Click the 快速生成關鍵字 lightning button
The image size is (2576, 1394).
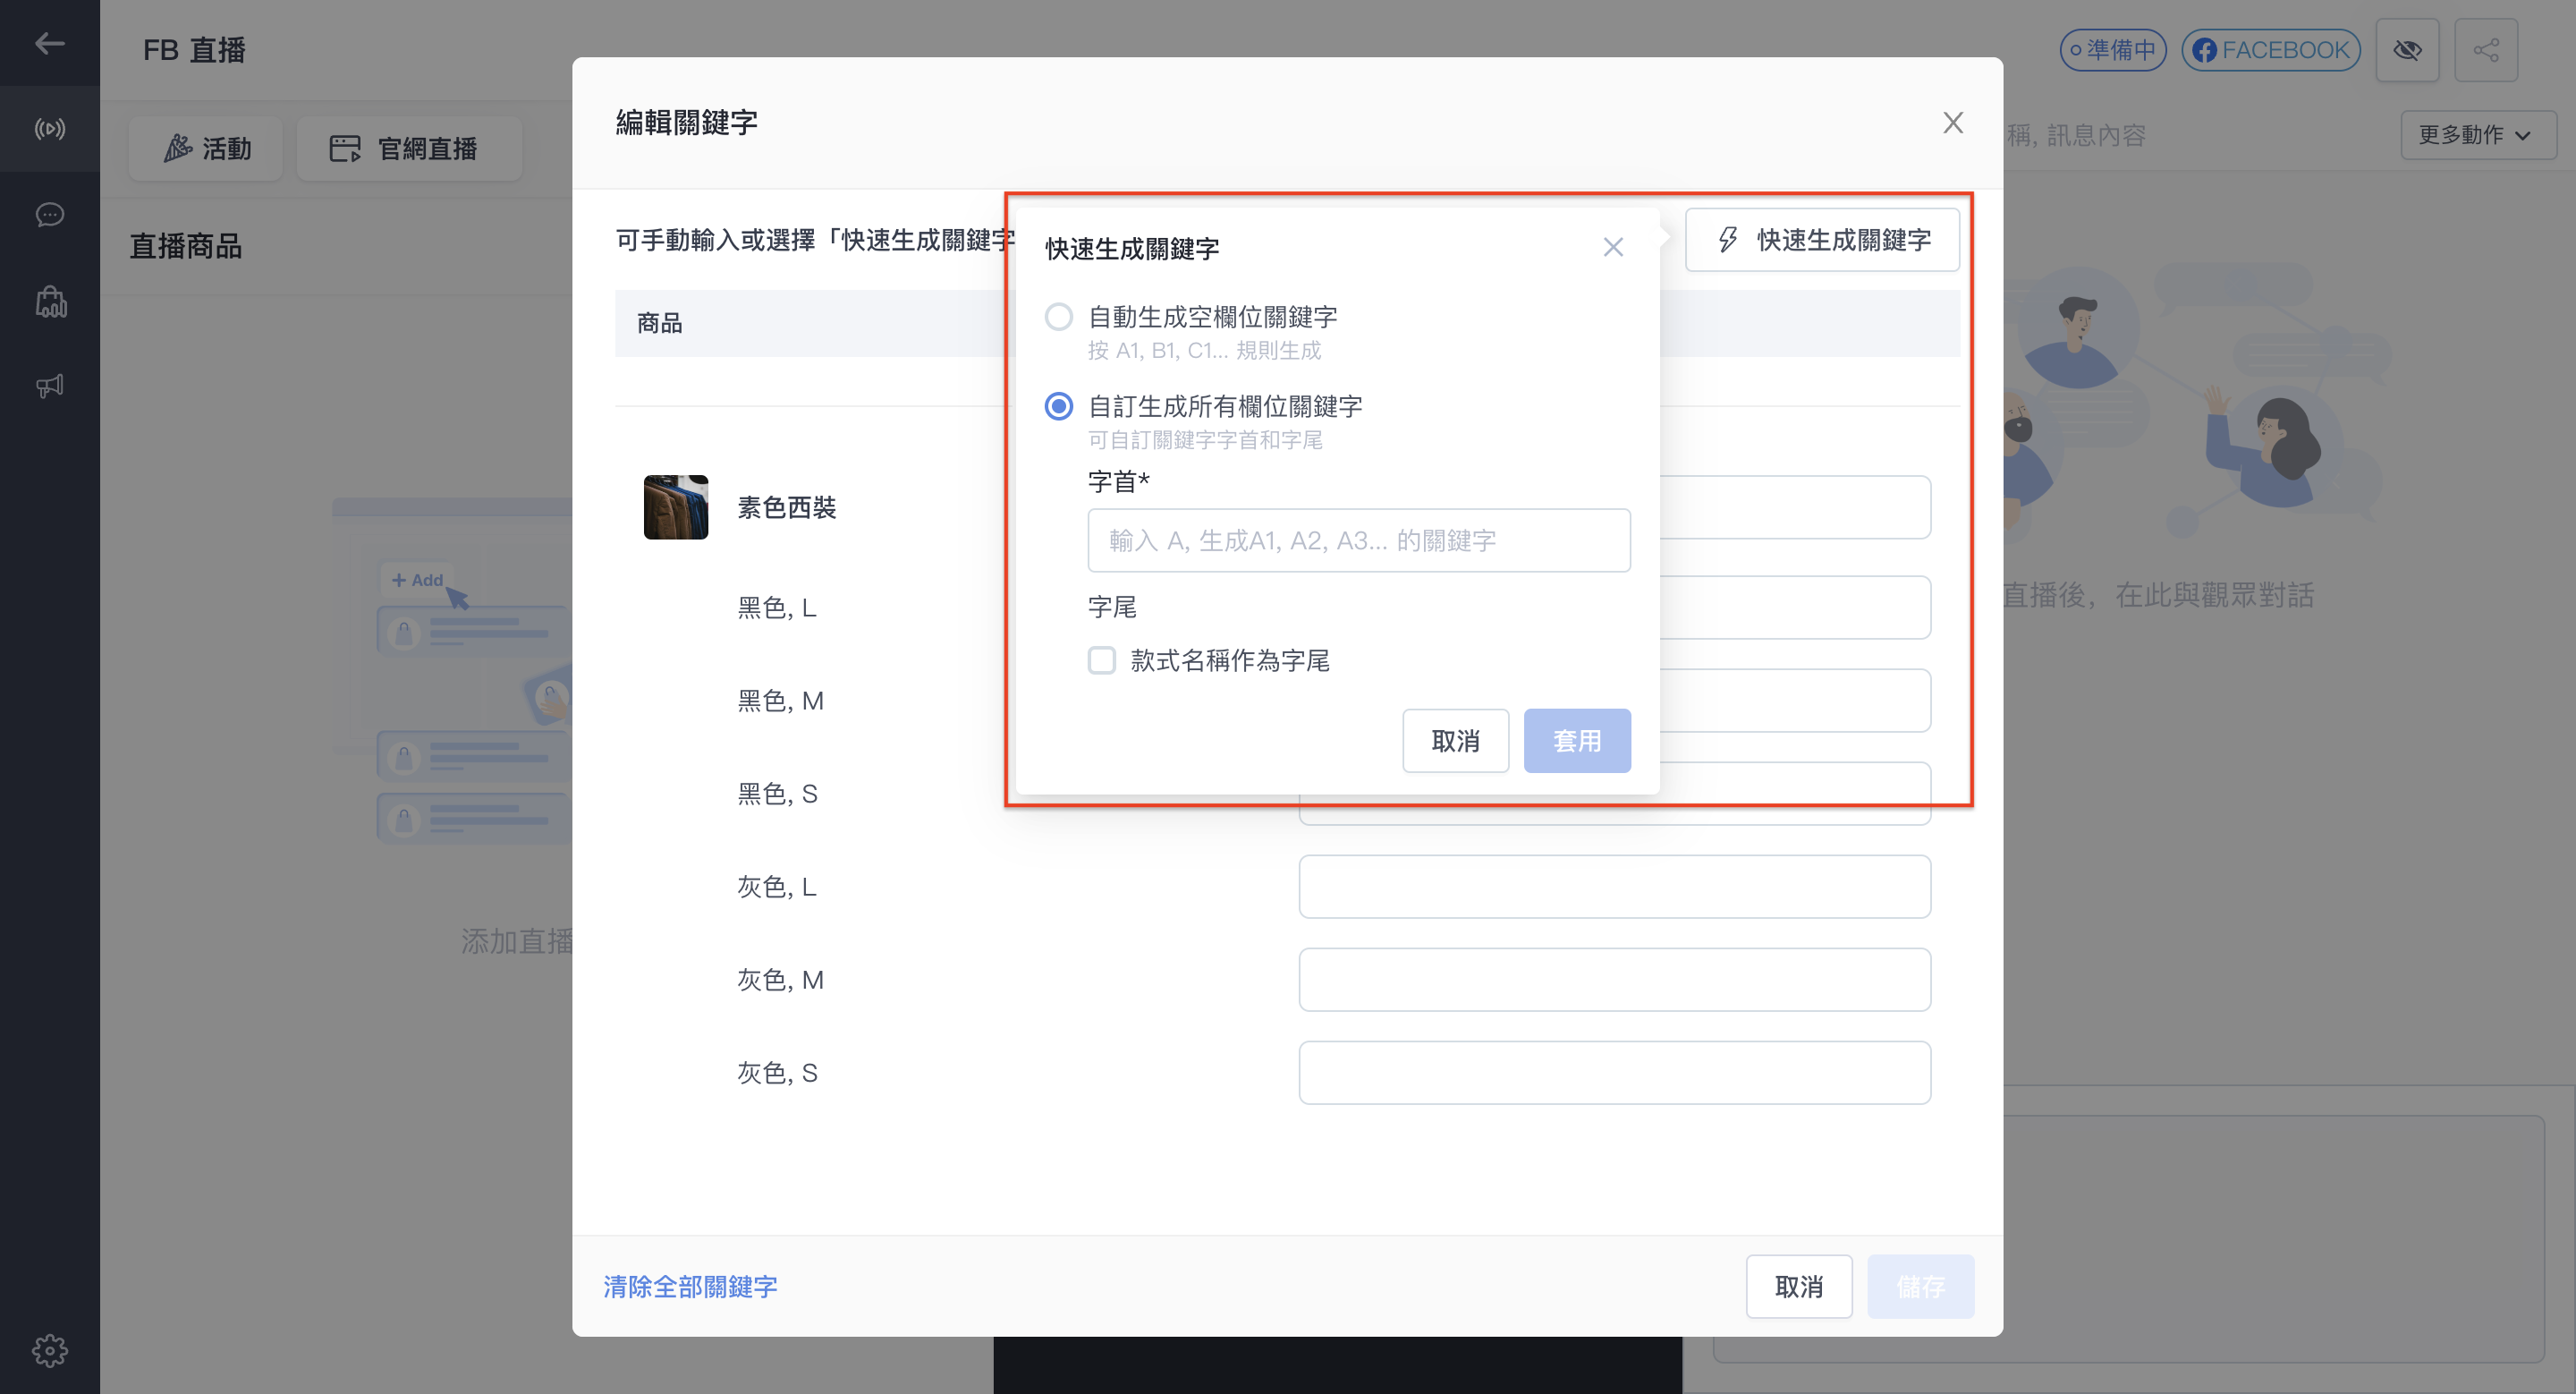pyautogui.click(x=1822, y=240)
